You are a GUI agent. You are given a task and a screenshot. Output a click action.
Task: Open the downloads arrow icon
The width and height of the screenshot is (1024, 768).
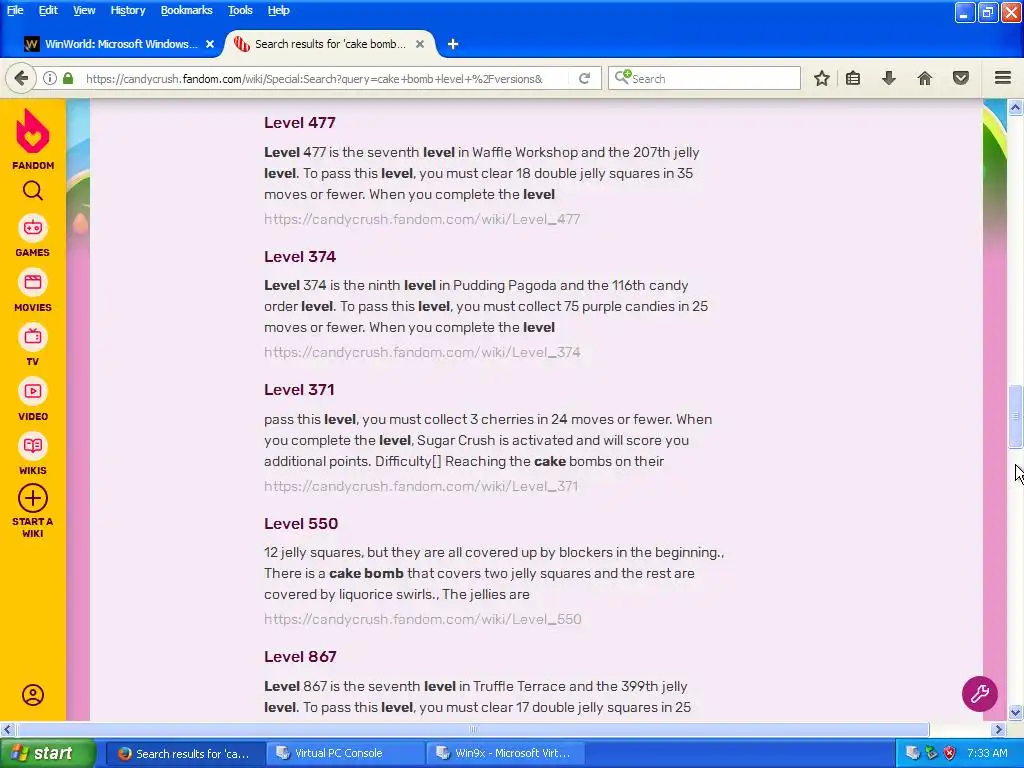pos(888,78)
